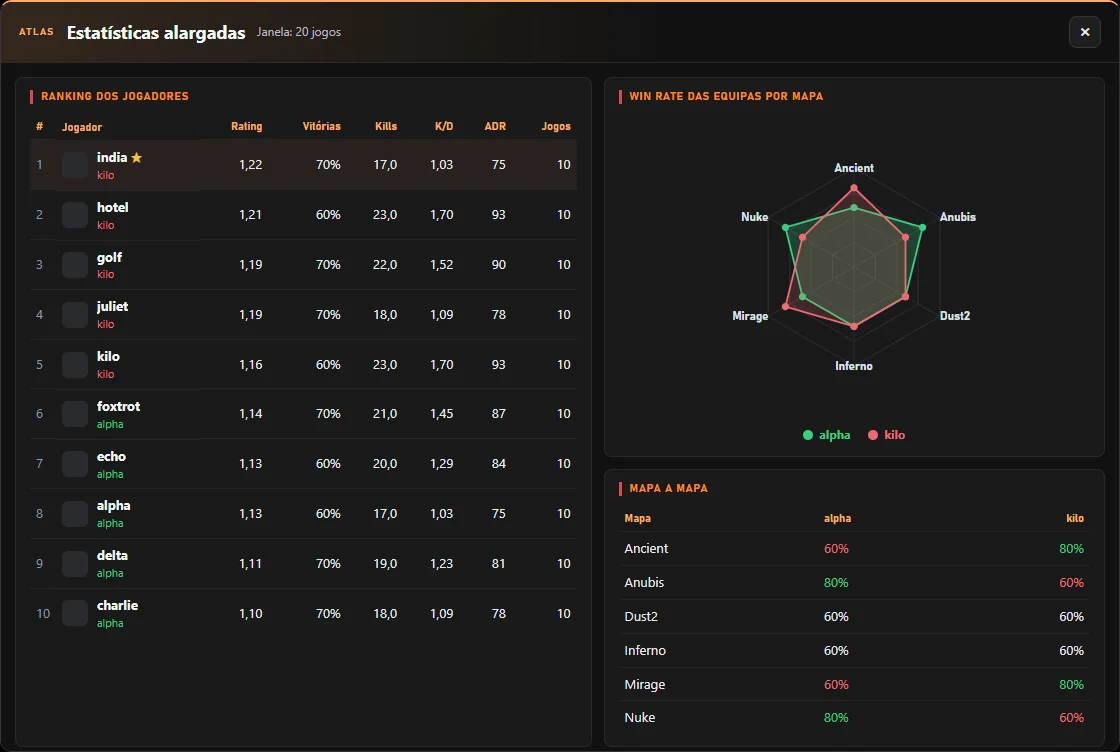Click Mirage row in Mapa a Mapa table
1120x752 pixels.
point(854,684)
